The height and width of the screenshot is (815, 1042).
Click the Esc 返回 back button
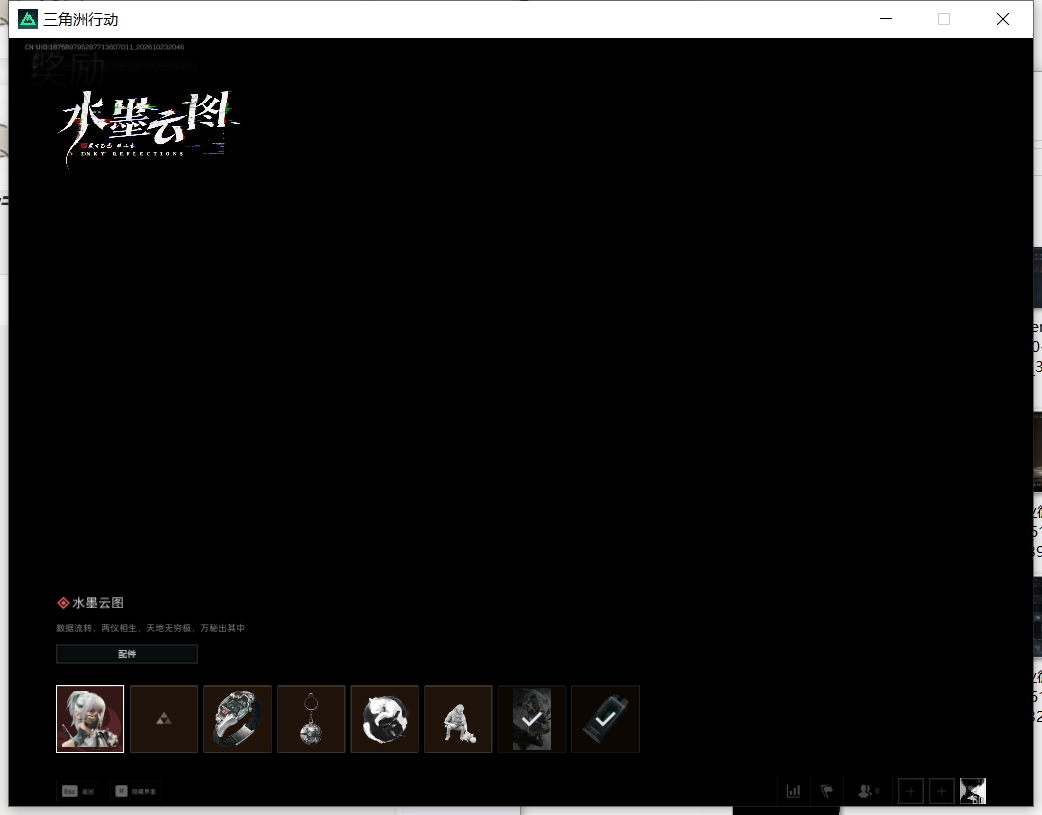(78, 791)
